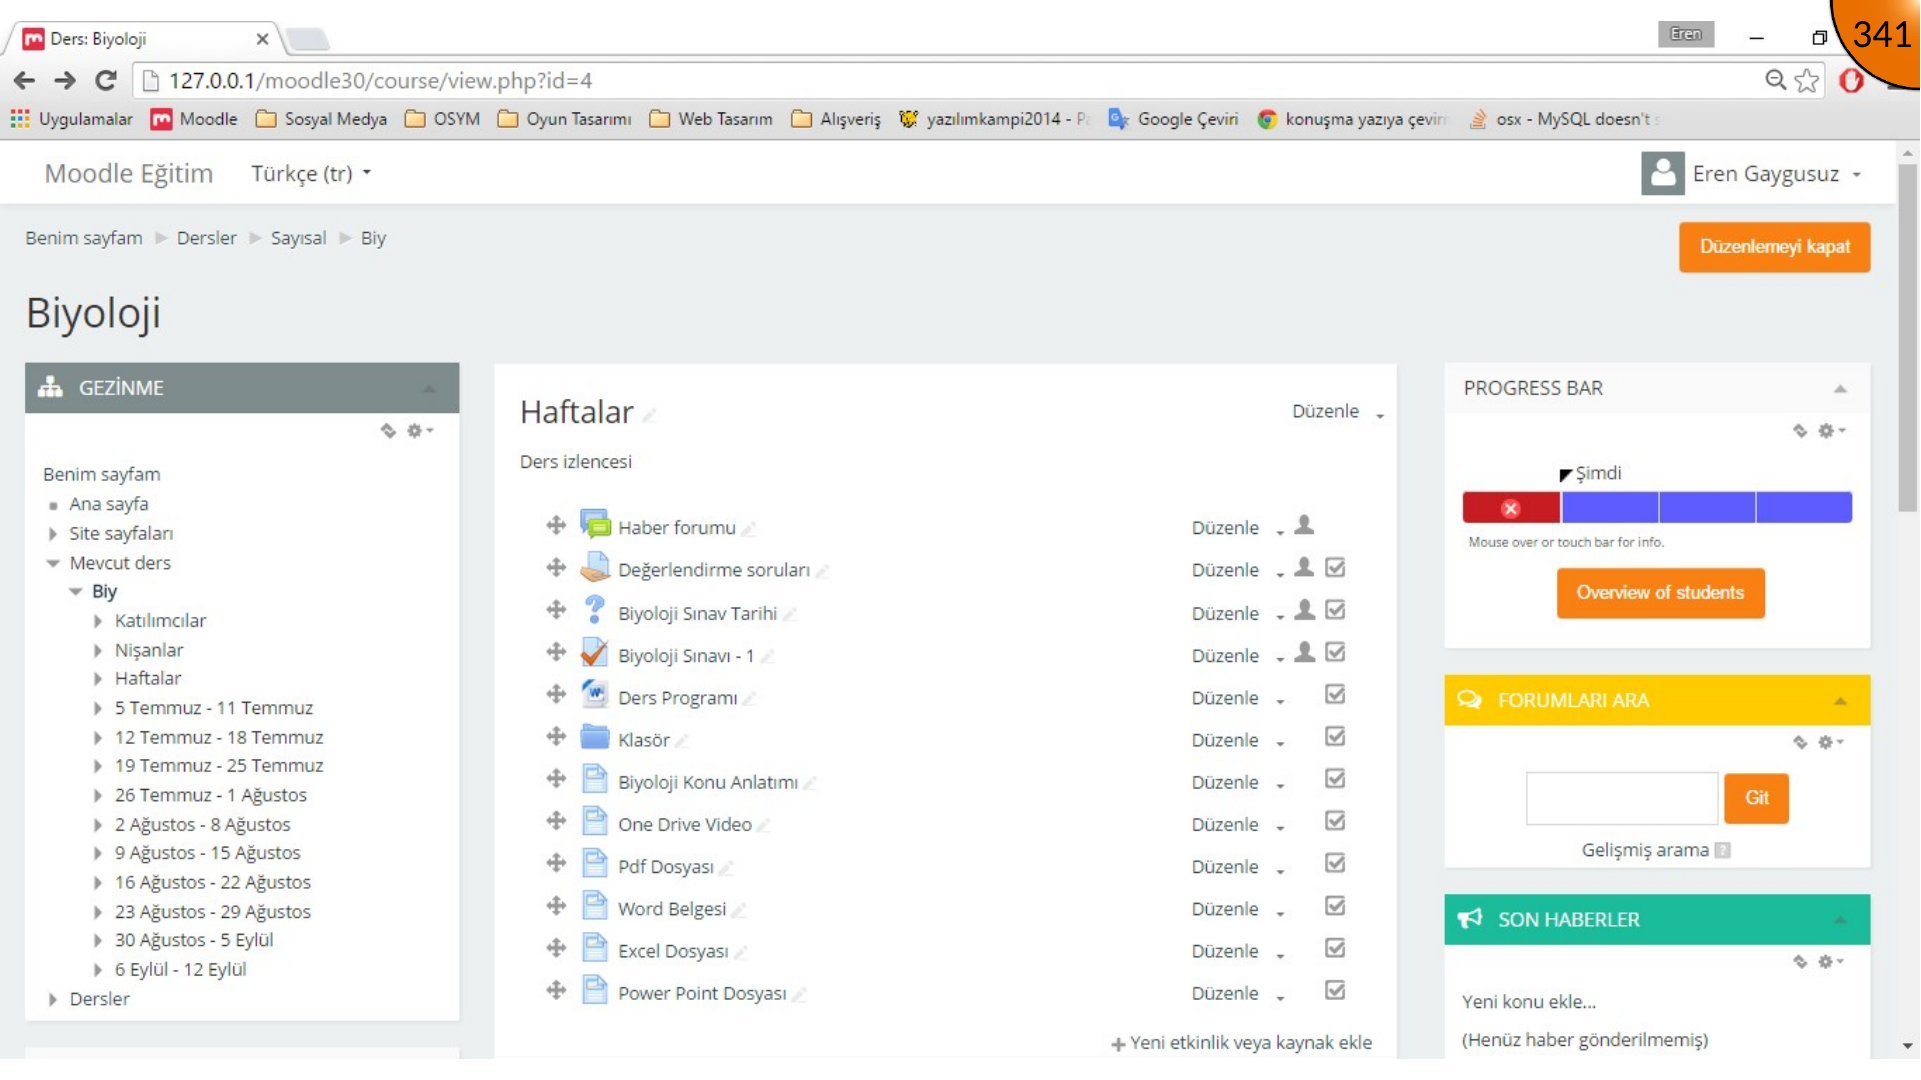
Task: Toggle completion checkbox for Klasör
Action: click(x=1335, y=737)
